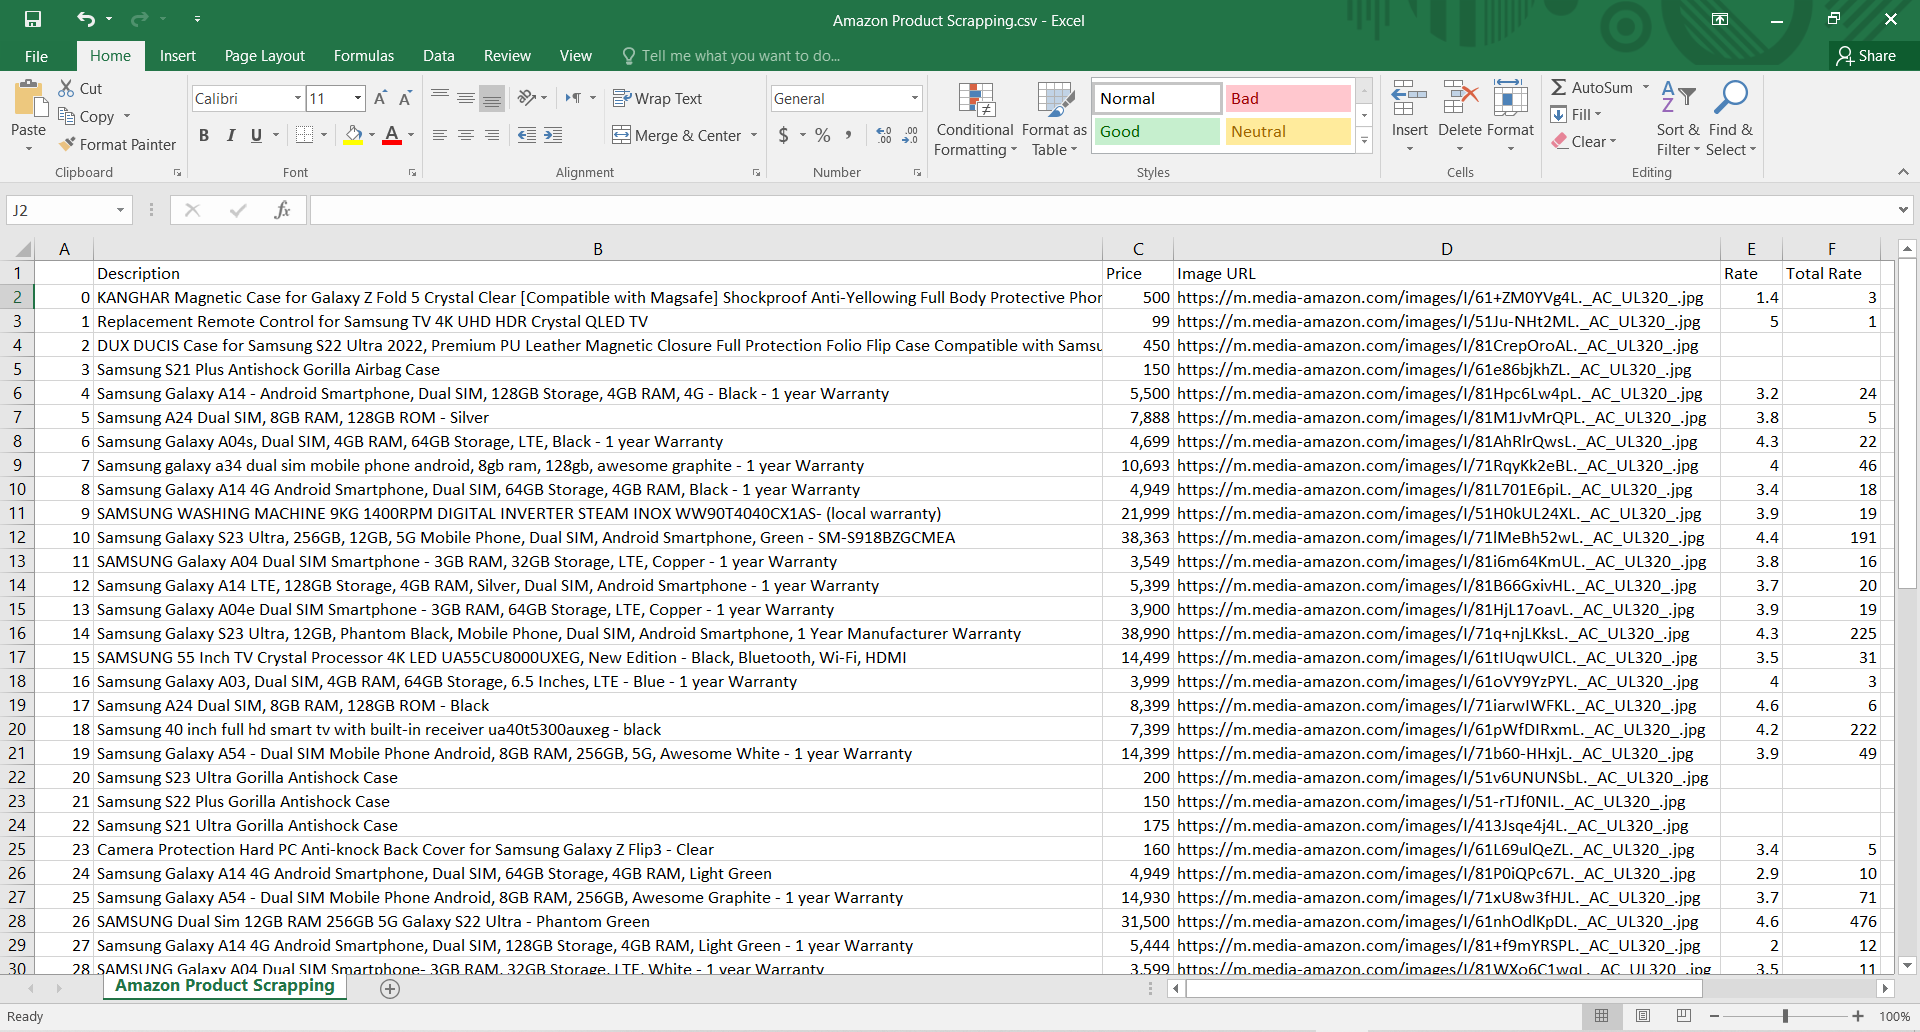Apply Comma Style formatting
This screenshot has height=1032, width=1920.
(848, 135)
